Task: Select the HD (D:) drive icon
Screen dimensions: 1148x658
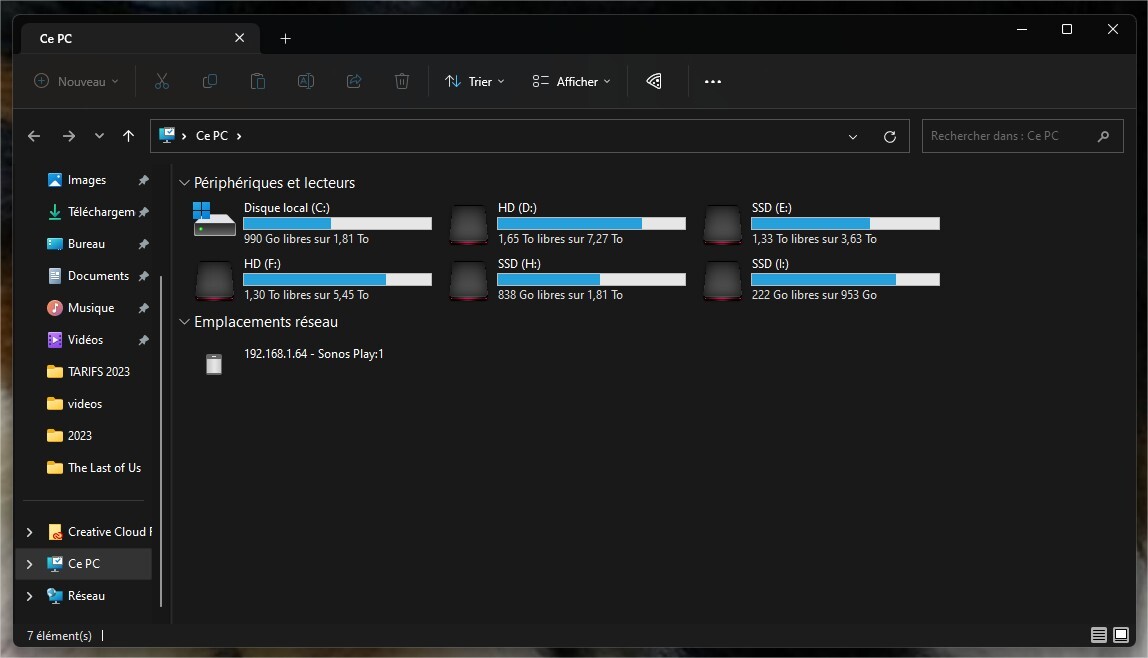Action: click(469, 224)
